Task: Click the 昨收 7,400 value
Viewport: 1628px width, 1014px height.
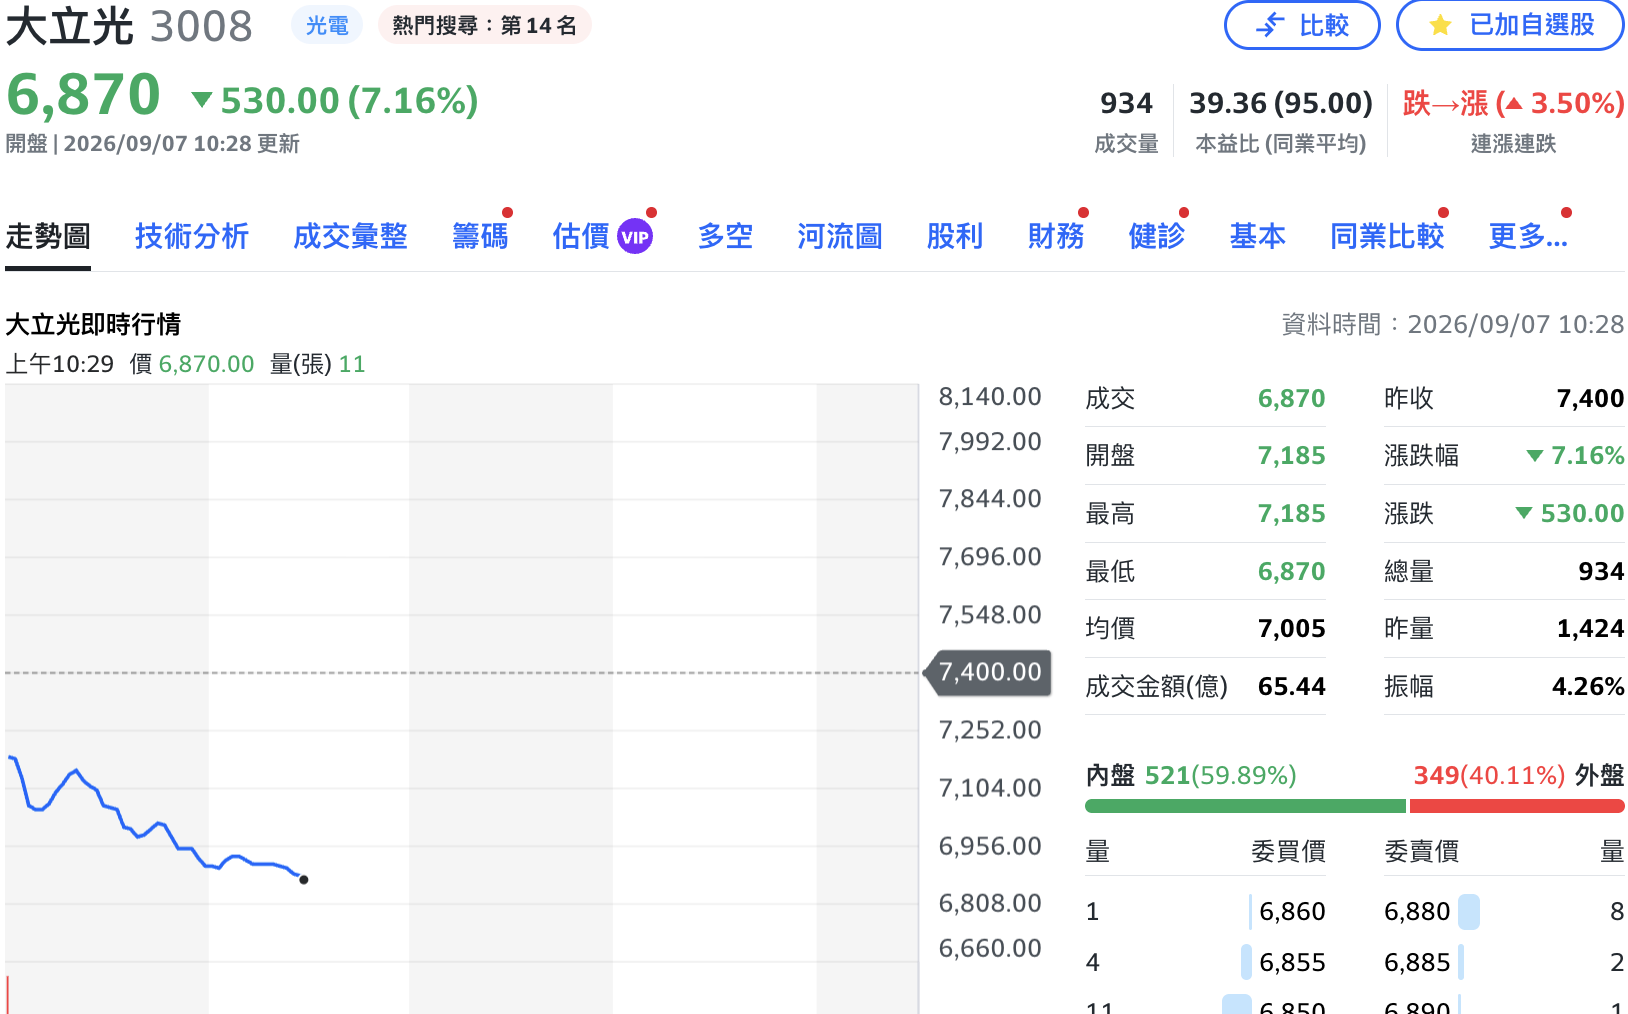Action: click(1590, 399)
